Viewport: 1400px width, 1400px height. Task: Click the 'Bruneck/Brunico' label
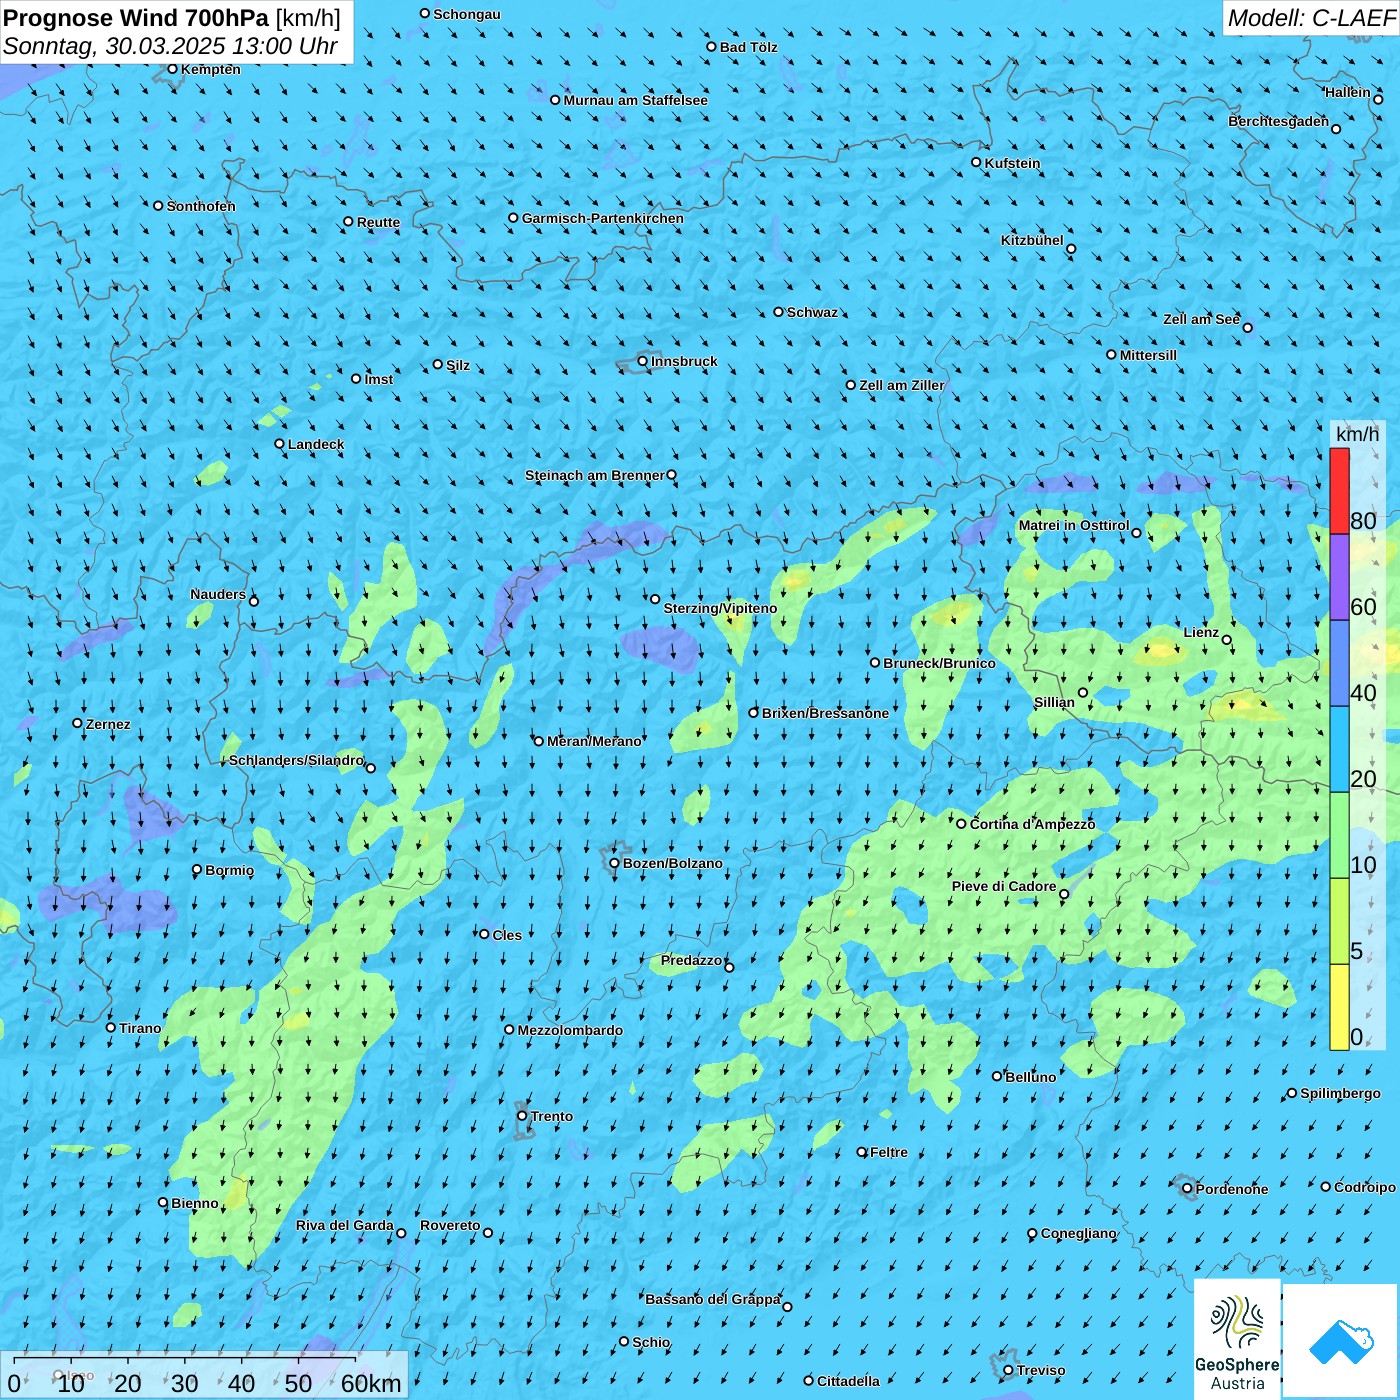click(939, 663)
